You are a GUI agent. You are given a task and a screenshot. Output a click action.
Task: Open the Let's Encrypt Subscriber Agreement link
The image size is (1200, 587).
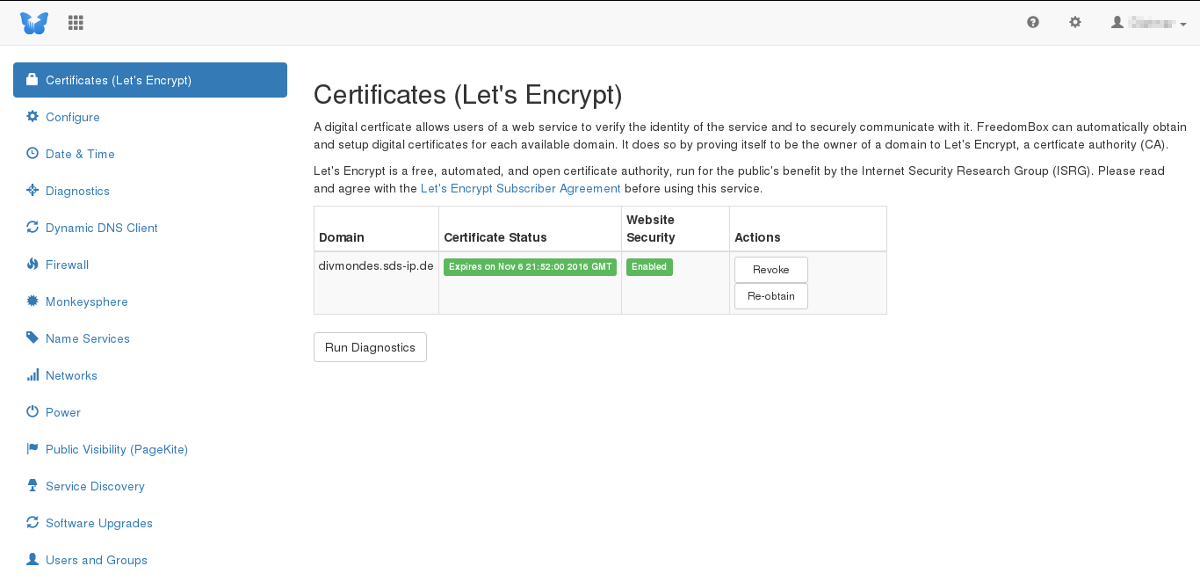[520, 188]
